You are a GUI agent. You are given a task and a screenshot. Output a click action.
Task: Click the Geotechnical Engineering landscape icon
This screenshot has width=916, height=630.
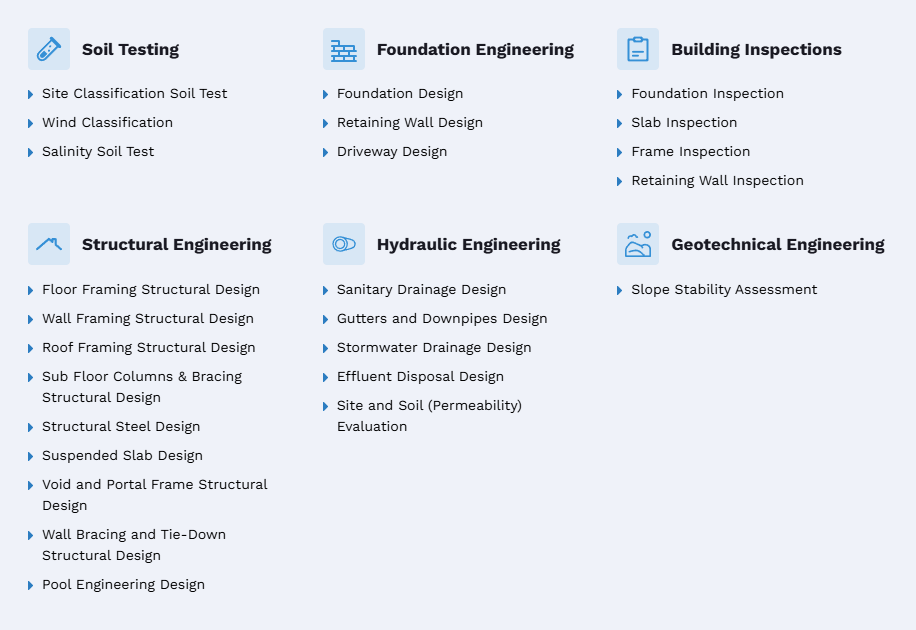tap(638, 244)
